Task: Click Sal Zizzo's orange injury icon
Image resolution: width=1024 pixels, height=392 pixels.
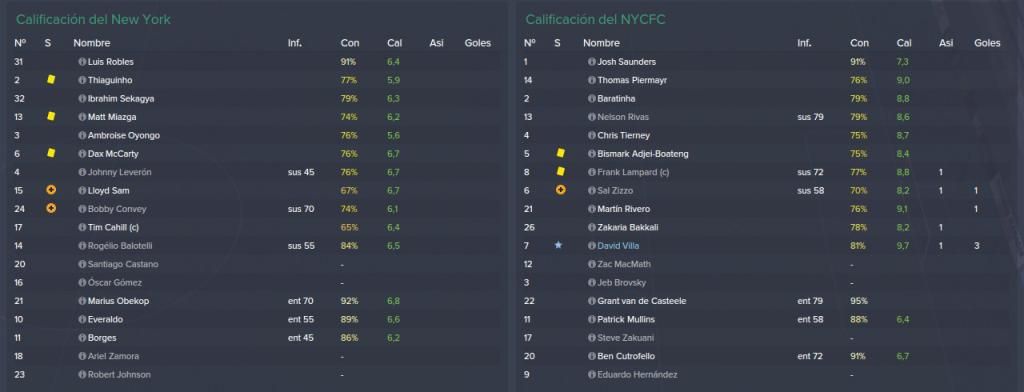Action: tap(560, 190)
